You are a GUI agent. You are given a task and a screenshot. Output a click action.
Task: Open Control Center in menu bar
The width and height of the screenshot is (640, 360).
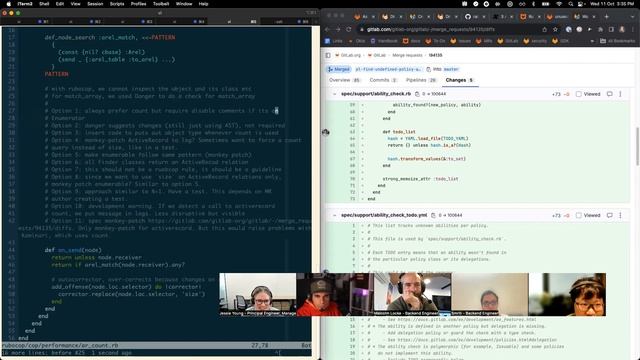581,4
